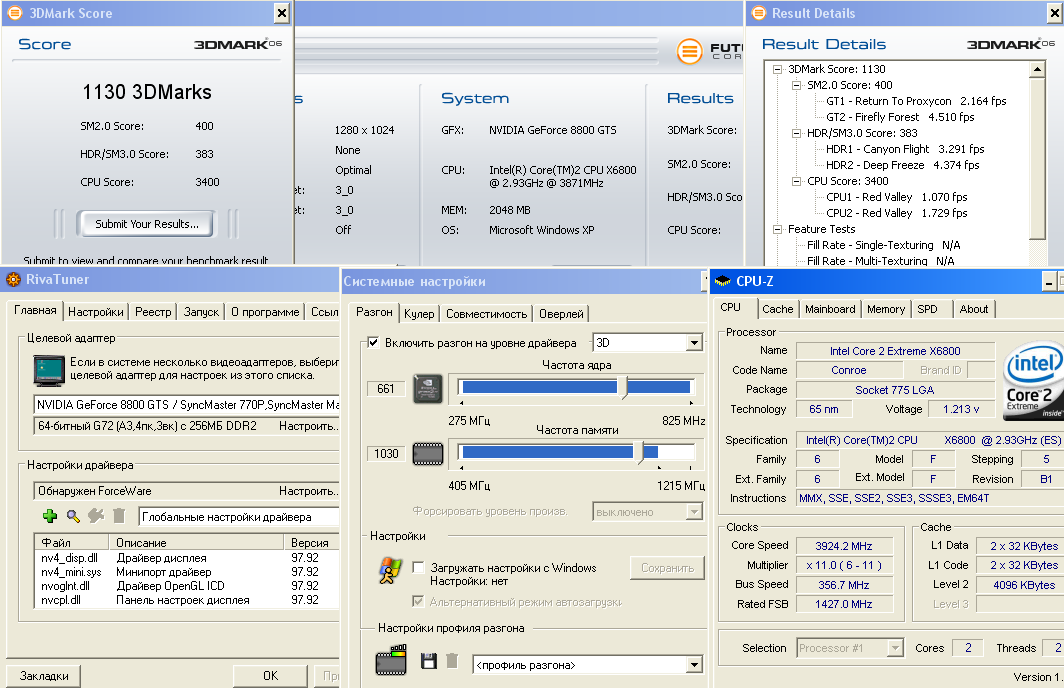Screen dimensions: 1064x688
Task: Click the trash icon next to driver settings field
Action: tap(119, 516)
